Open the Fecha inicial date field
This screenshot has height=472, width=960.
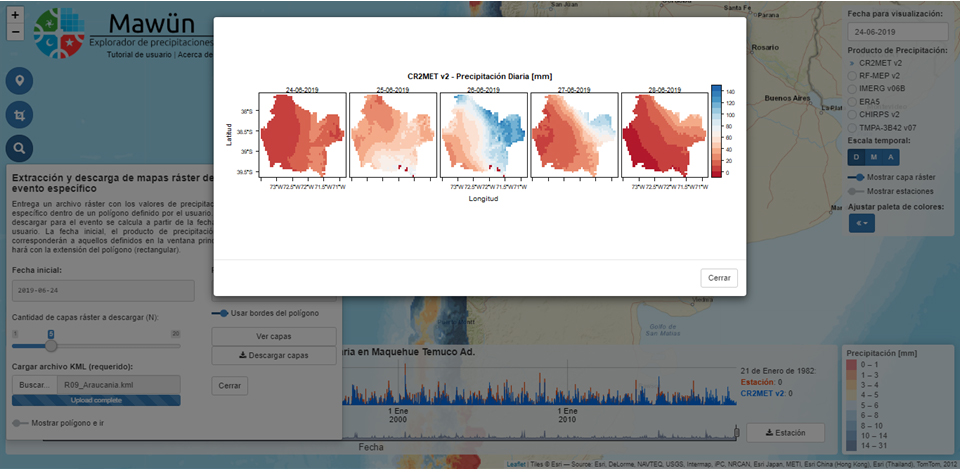pyautogui.click(x=103, y=291)
